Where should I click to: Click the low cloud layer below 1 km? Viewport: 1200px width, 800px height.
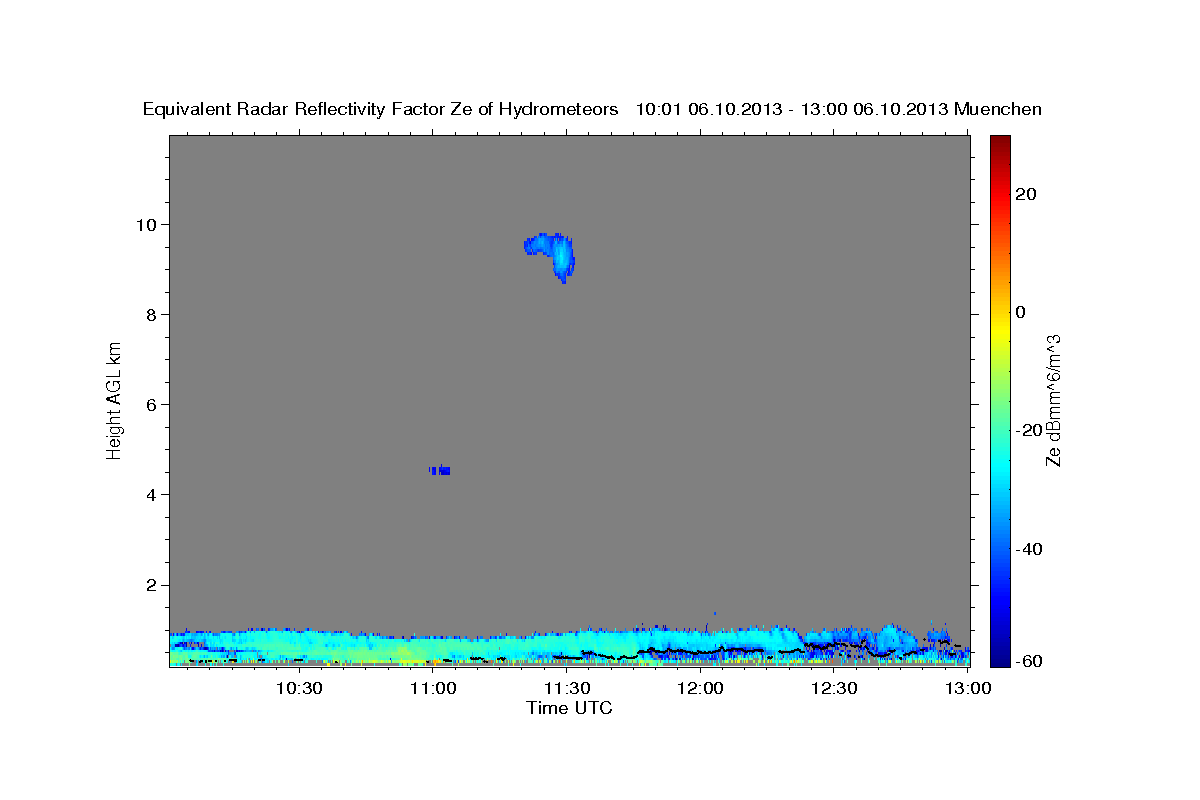pos(569,646)
